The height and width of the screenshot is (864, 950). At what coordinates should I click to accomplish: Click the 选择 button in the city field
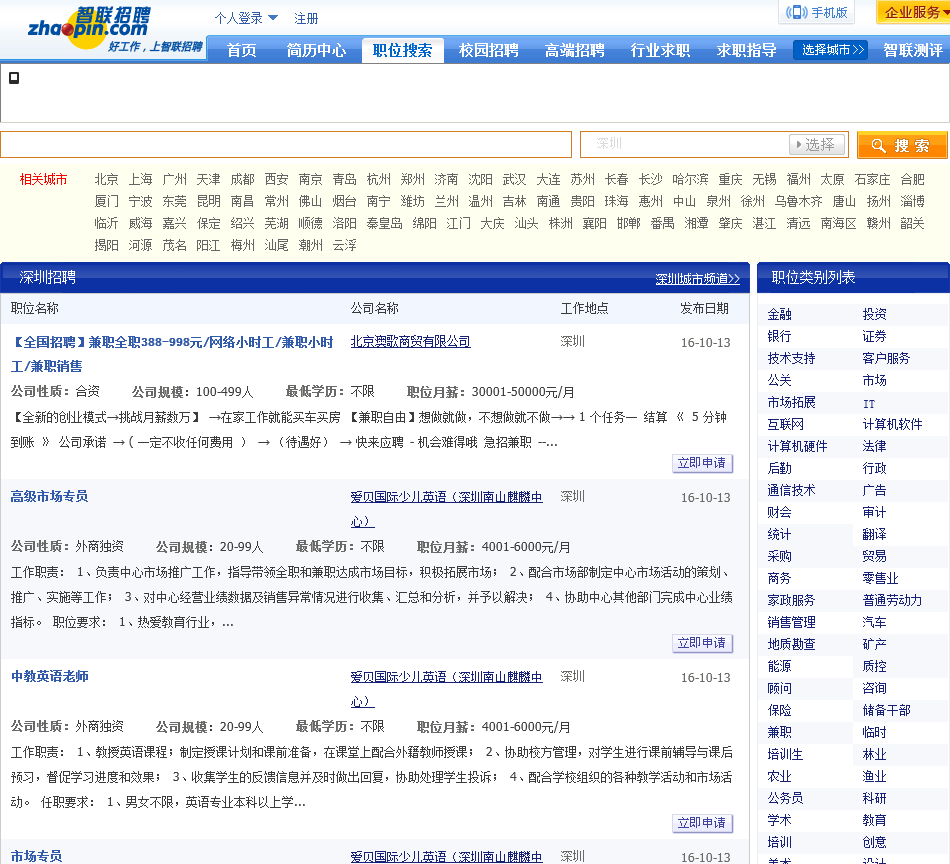[x=816, y=144]
